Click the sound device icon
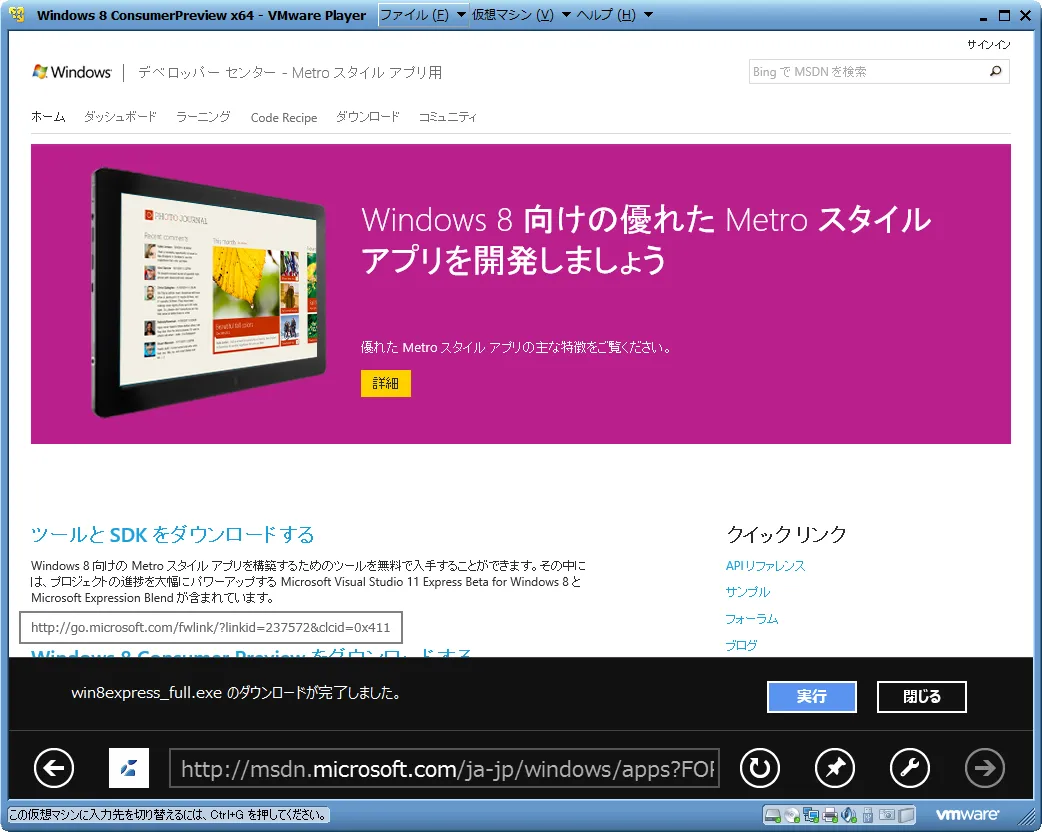 [x=848, y=815]
